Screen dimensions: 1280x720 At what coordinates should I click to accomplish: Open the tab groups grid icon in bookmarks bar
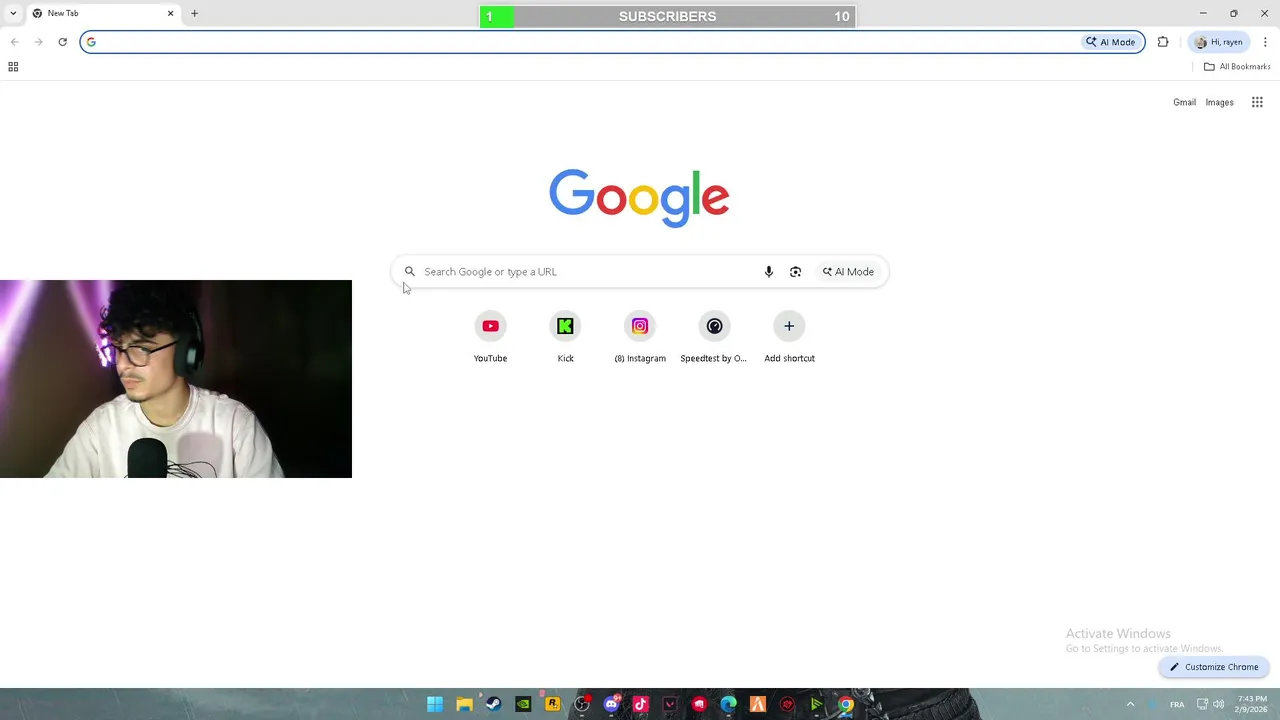13,67
